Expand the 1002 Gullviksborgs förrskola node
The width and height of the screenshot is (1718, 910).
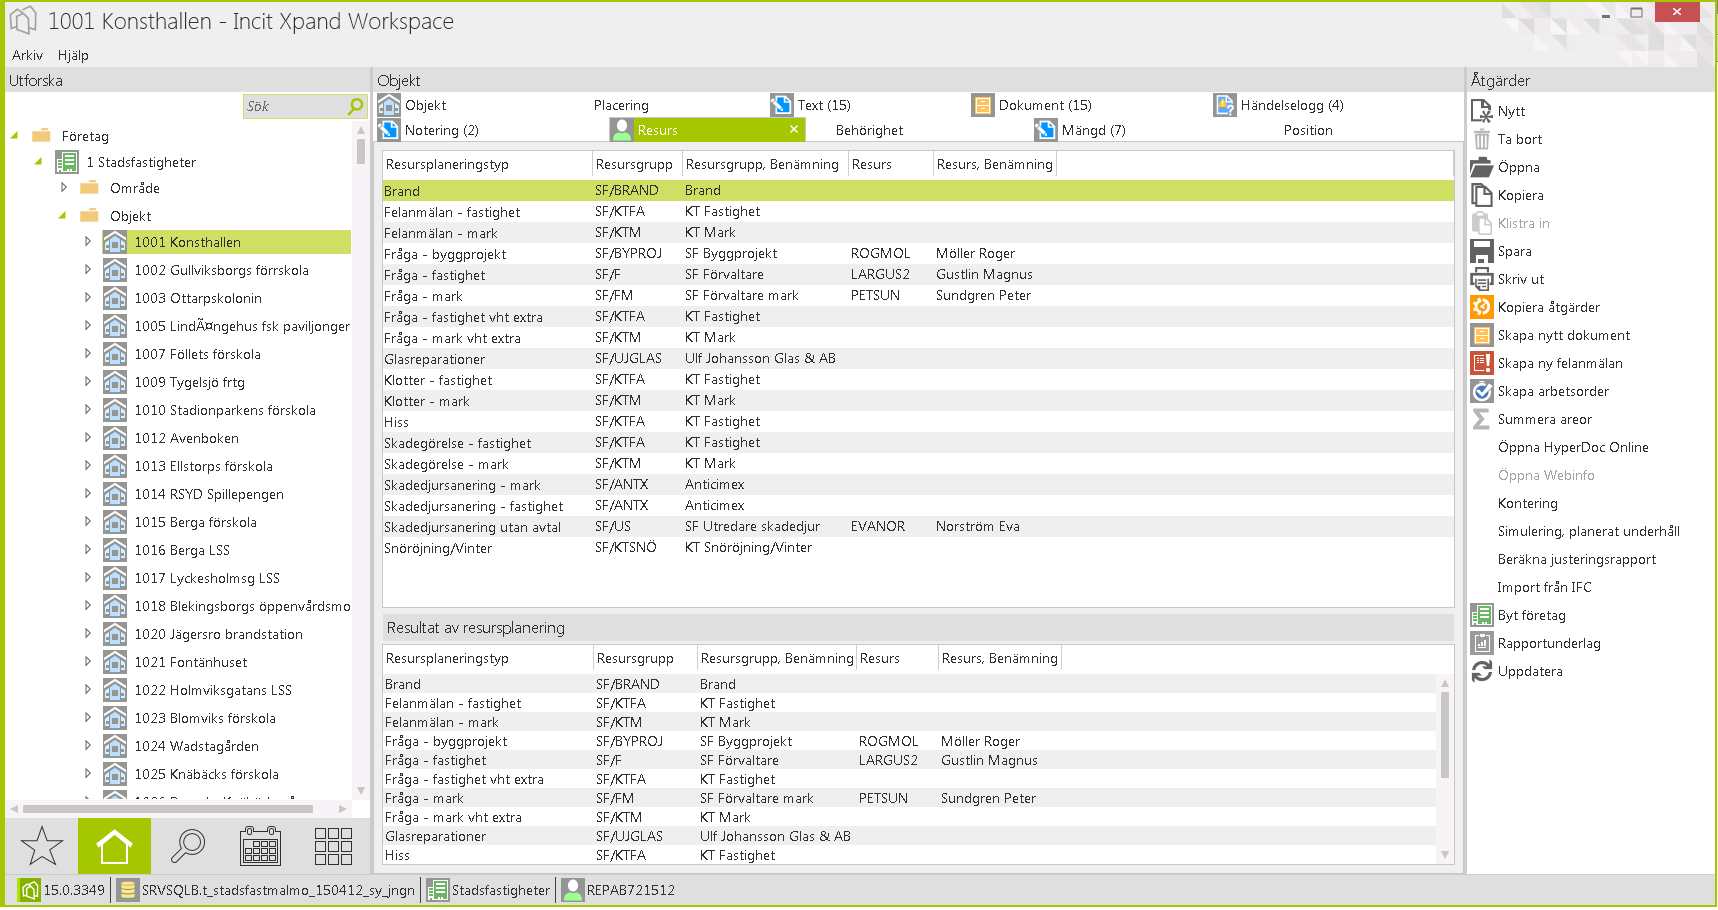[88, 269]
